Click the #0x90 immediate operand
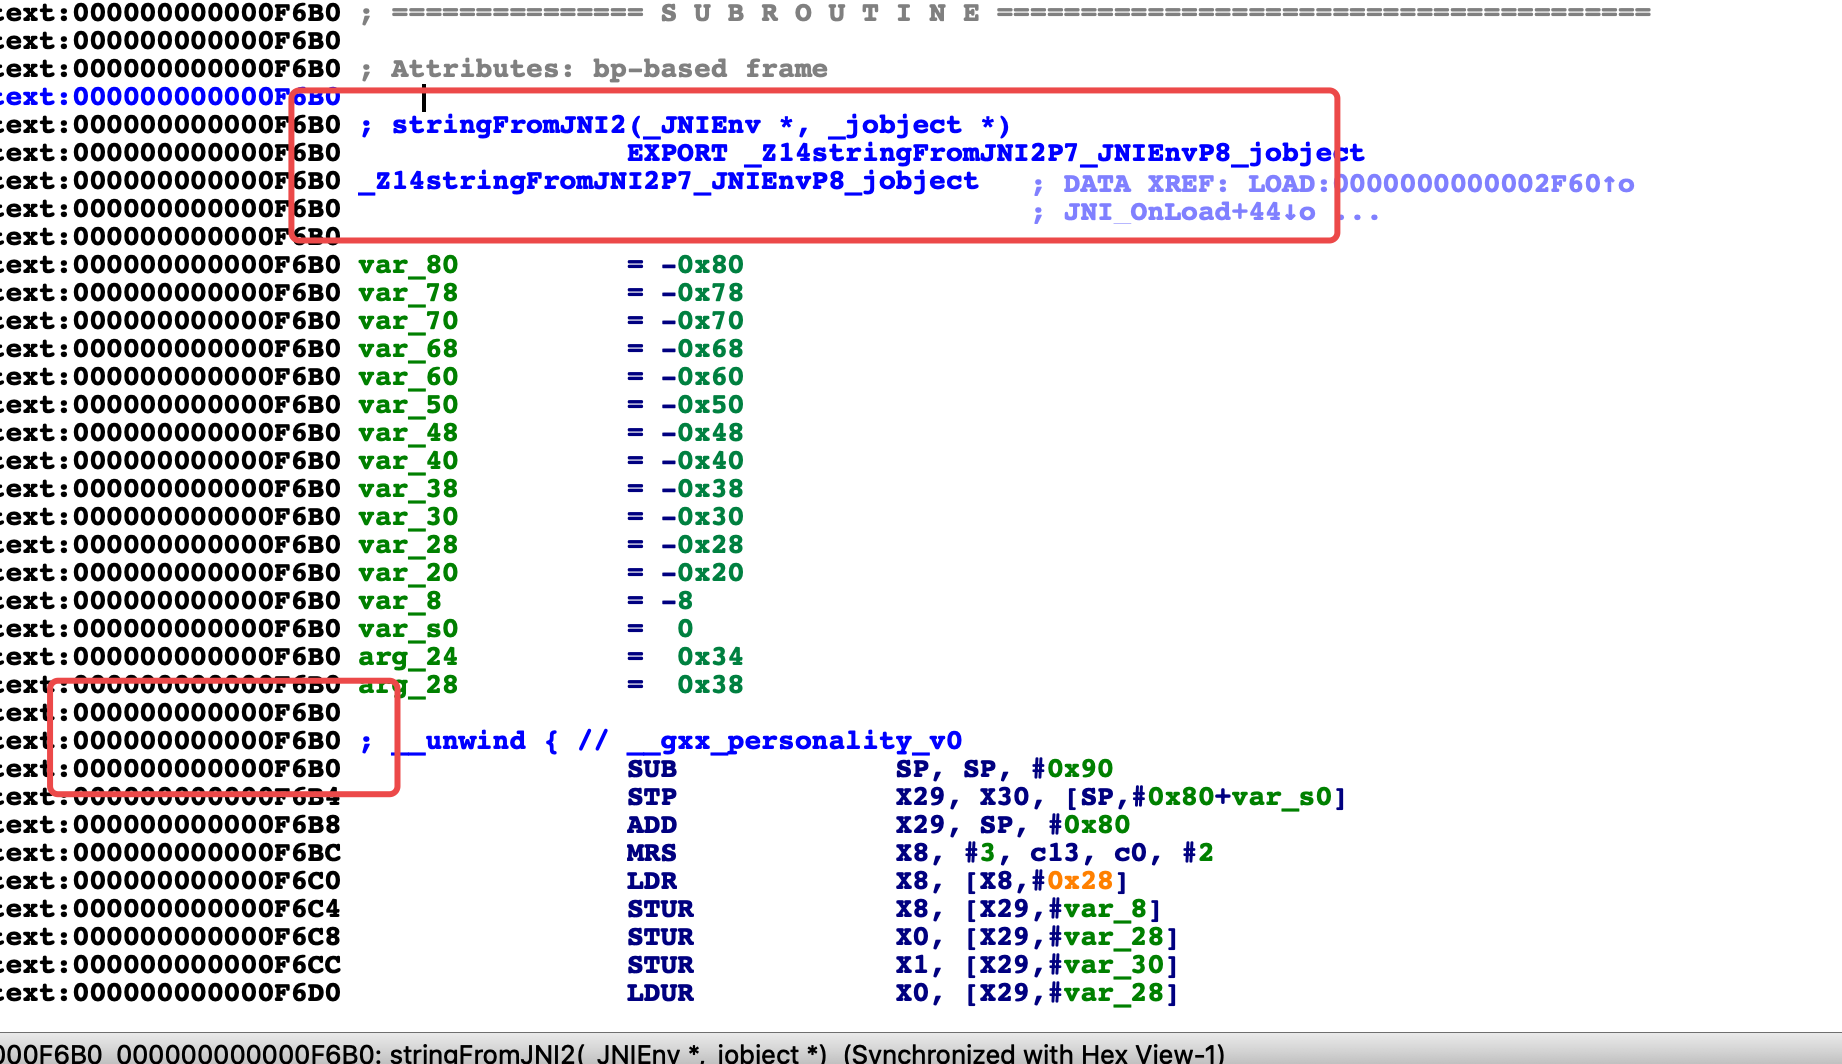The width and height of the screenshot is (1842, 1064). [x=1072, y=769]
